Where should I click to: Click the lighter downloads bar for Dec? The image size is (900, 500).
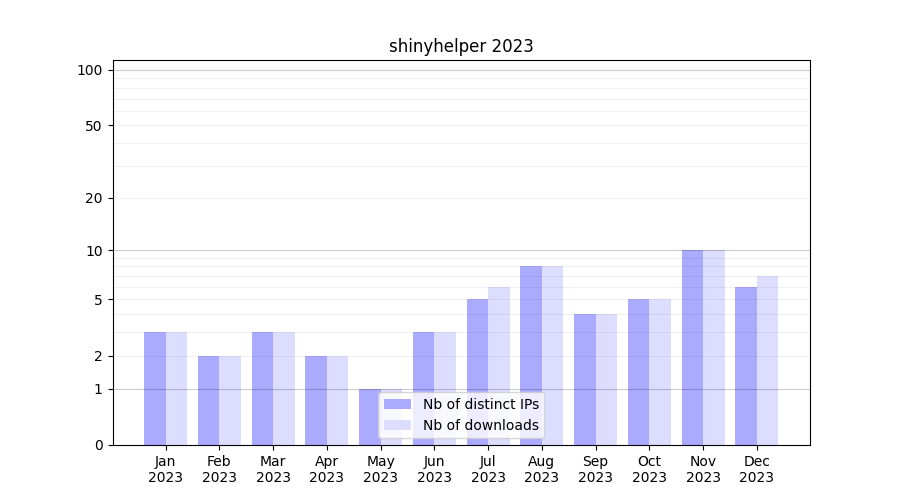(767, 360)
